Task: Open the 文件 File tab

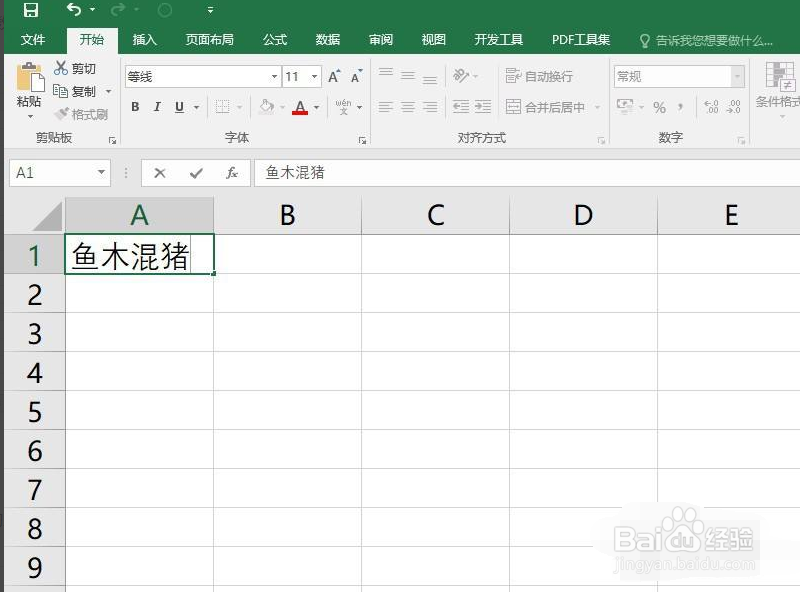Action: click(33, 40)
